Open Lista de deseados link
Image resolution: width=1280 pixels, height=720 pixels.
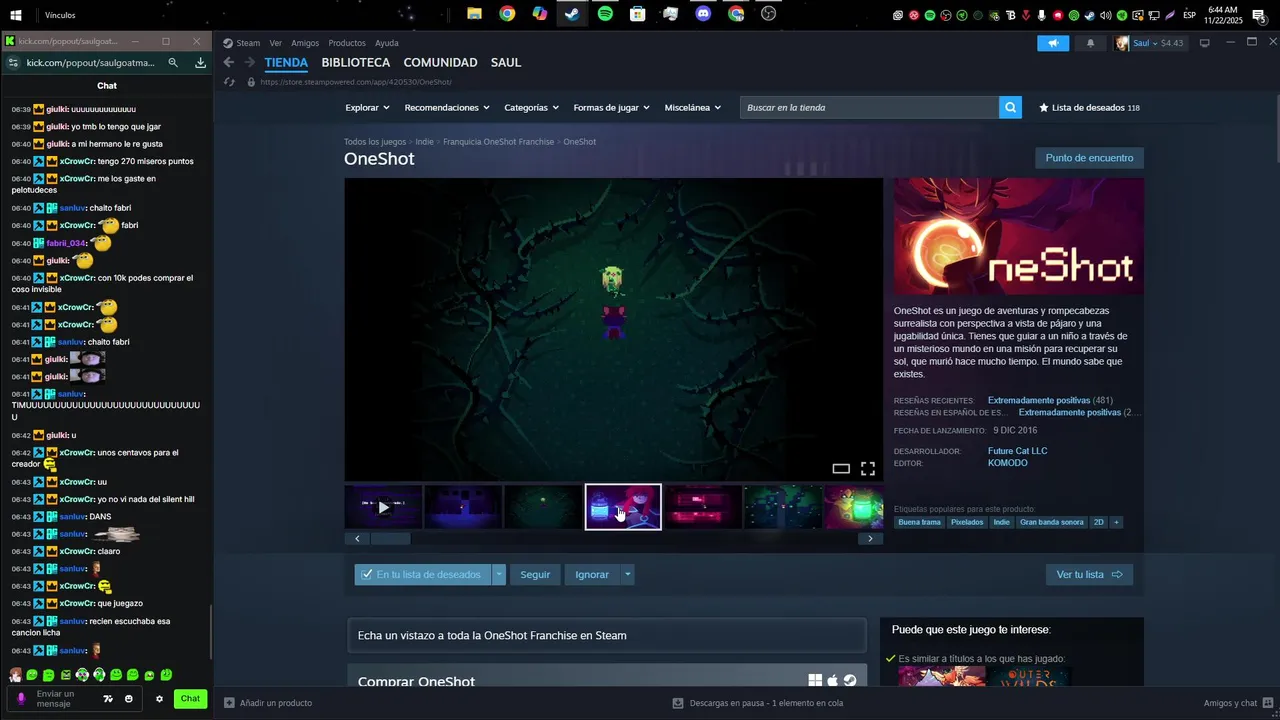pos(1089,107)
